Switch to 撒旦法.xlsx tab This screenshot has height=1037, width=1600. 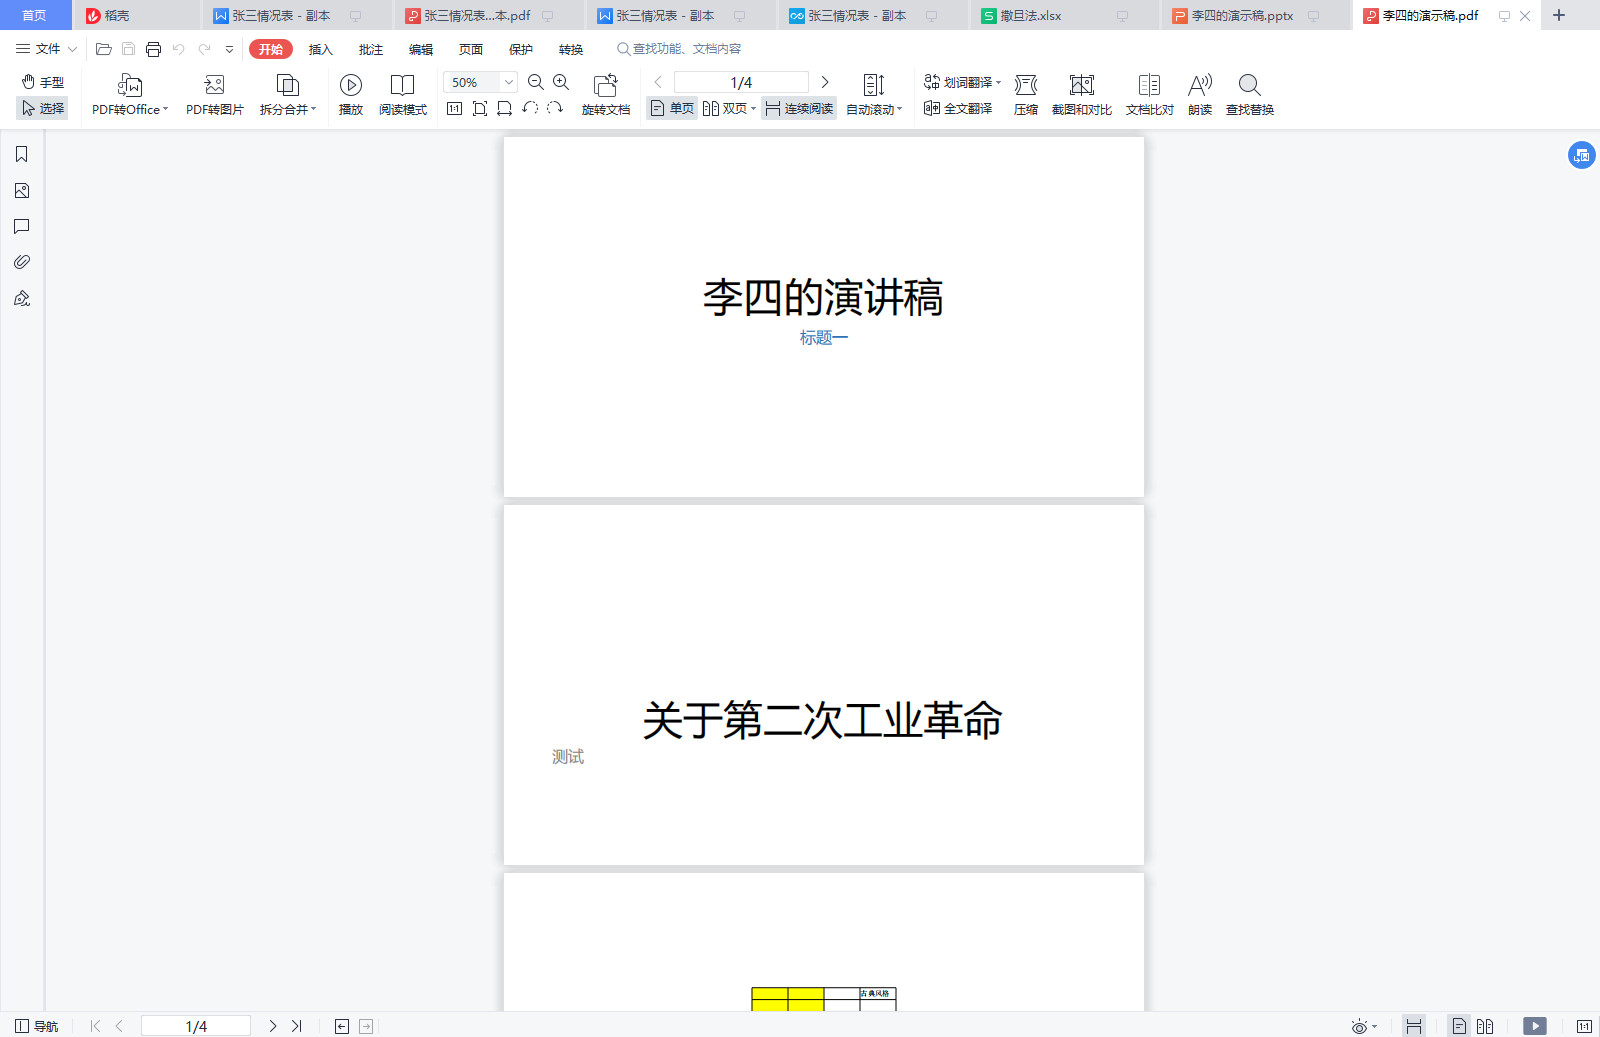[1063, 15]
